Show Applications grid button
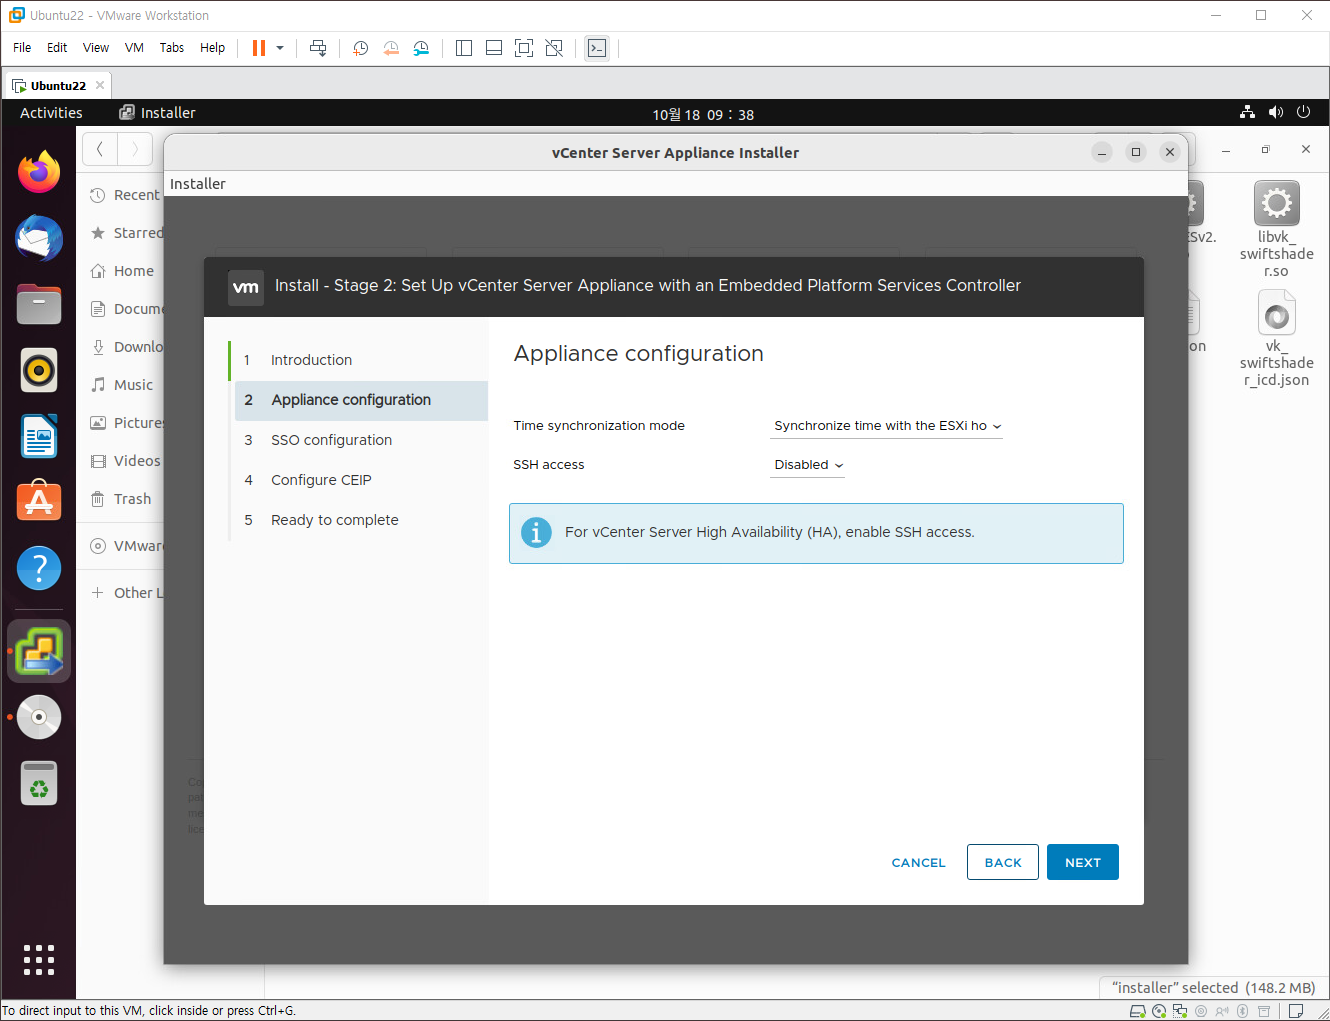The width and height of the screenshot is (1330, 1021). [39, 959]
